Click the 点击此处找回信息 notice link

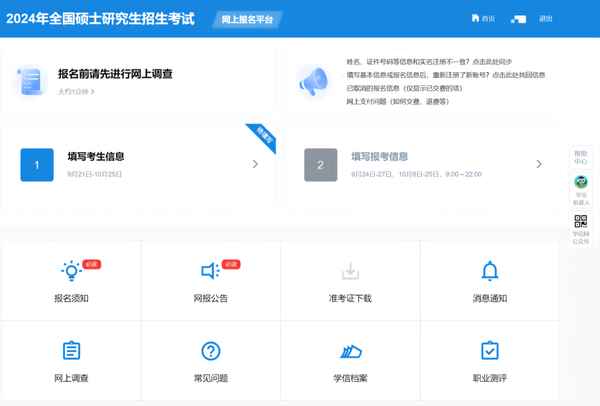(x=518, y=75)
